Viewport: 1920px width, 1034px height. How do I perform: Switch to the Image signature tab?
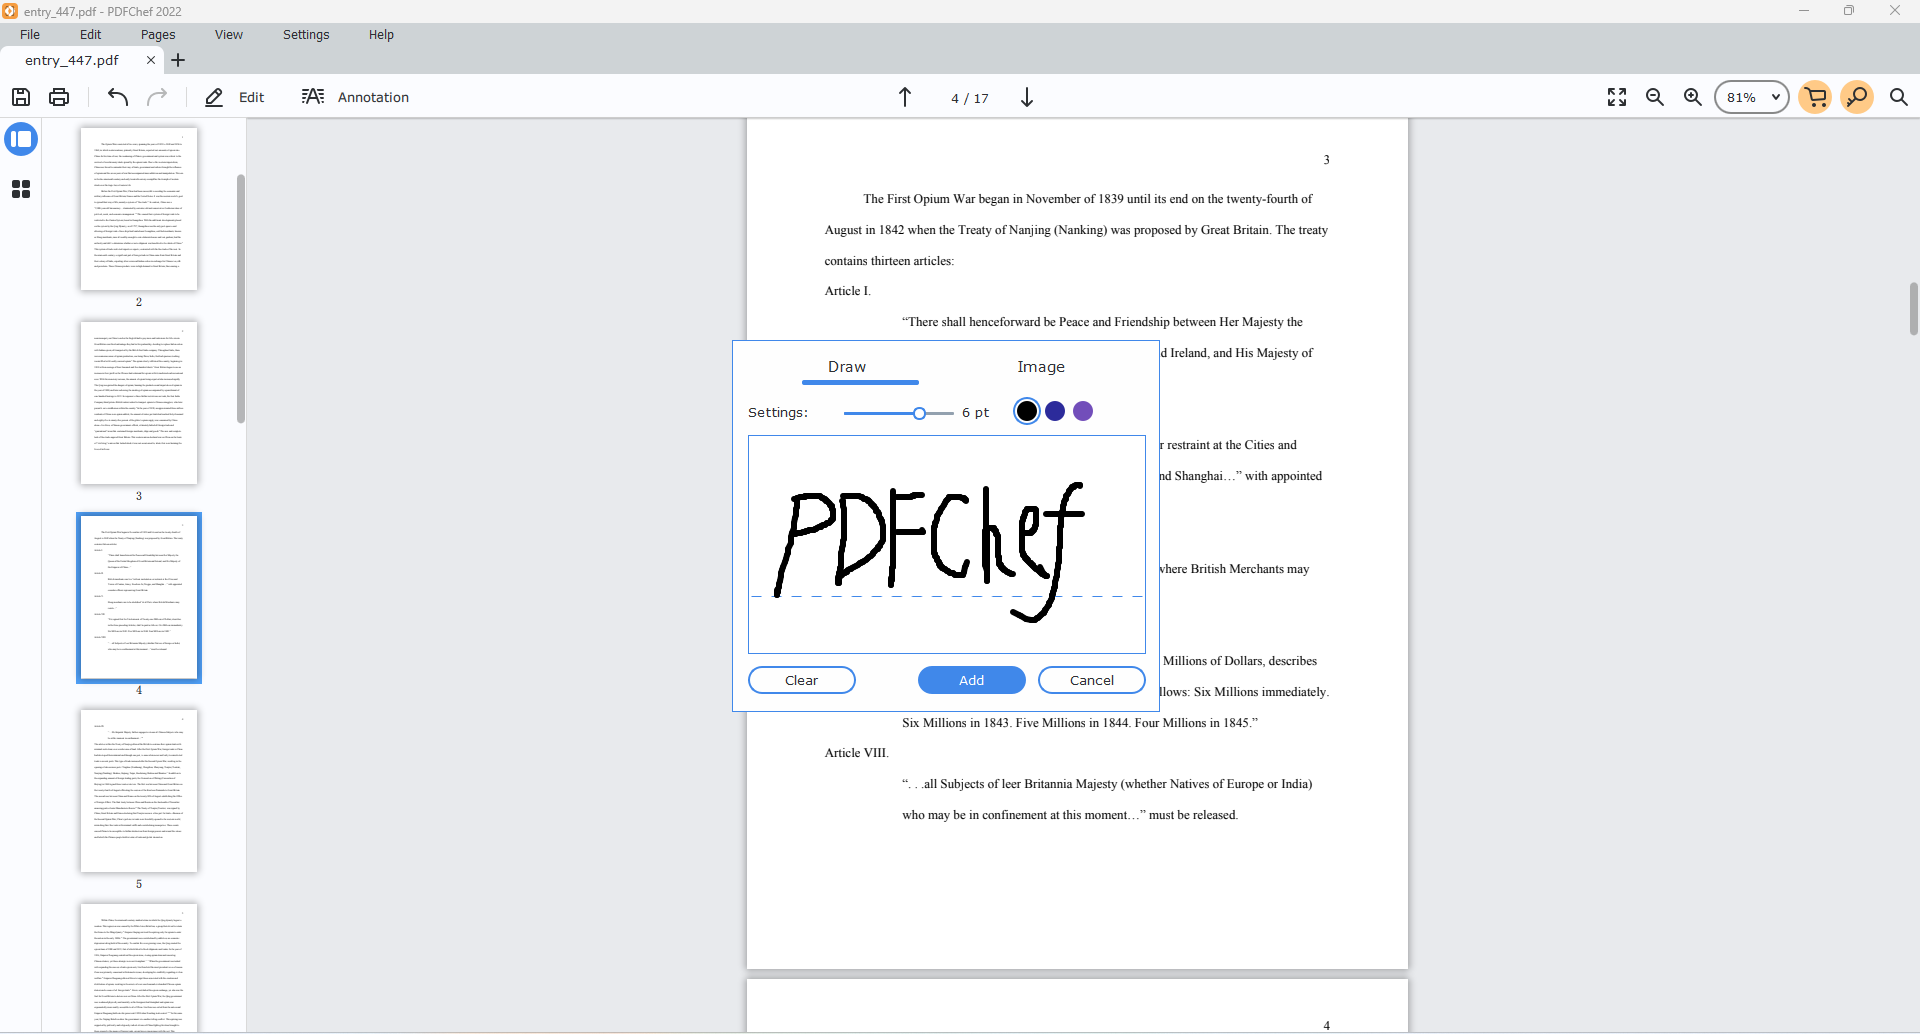point(1041,367)
